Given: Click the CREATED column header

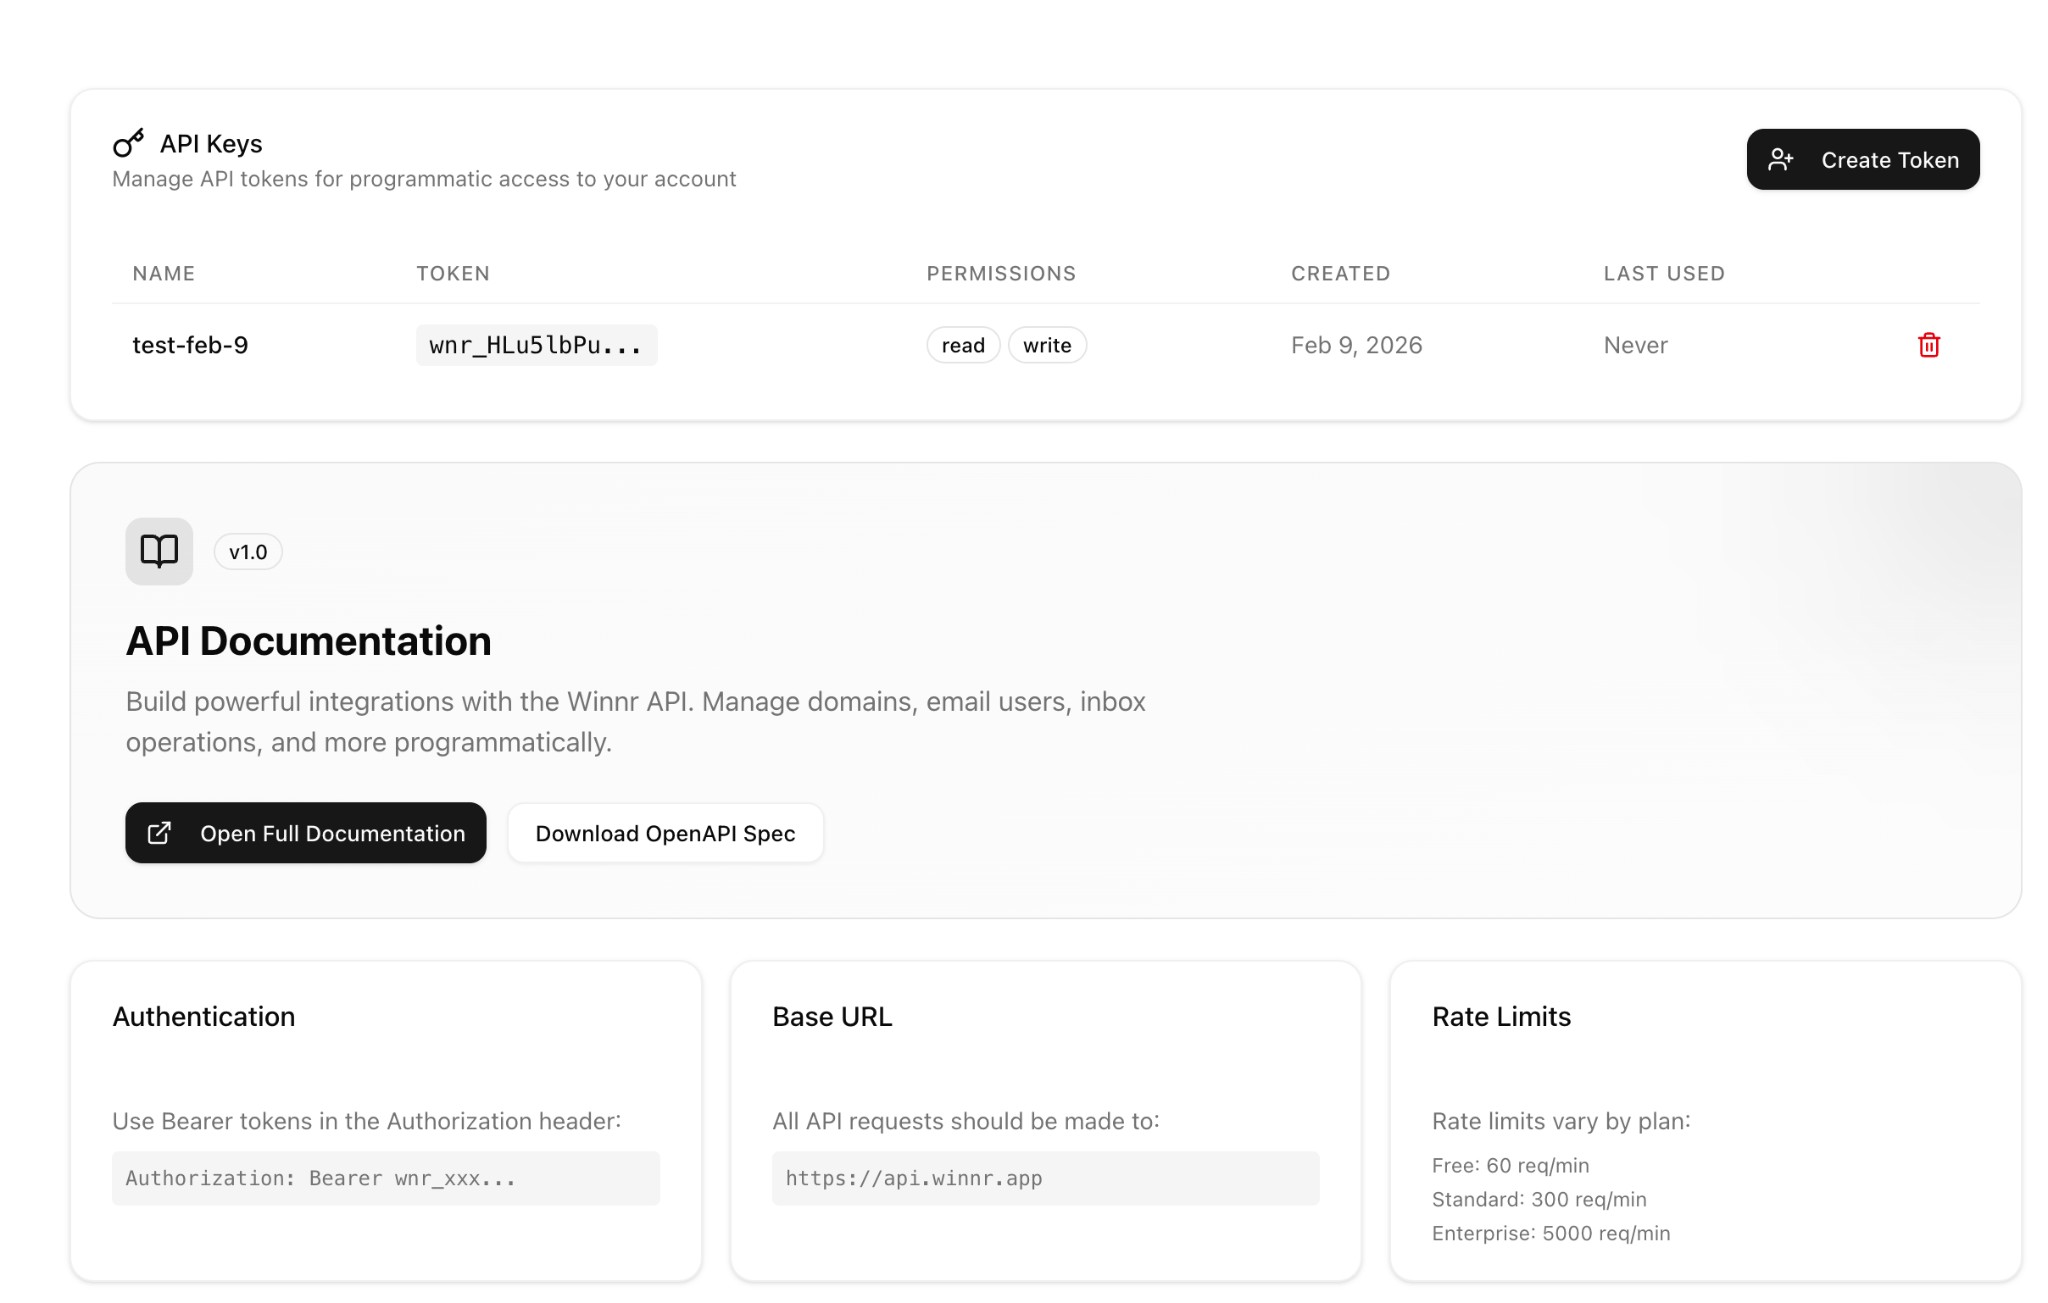Looking at the screenshot, I should (x=1340, y=273).
